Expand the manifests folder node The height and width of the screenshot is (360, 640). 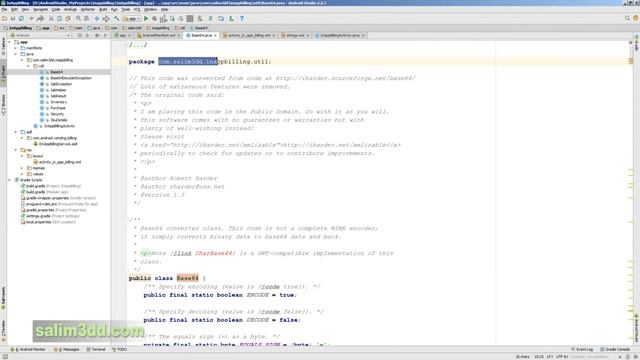16,48
